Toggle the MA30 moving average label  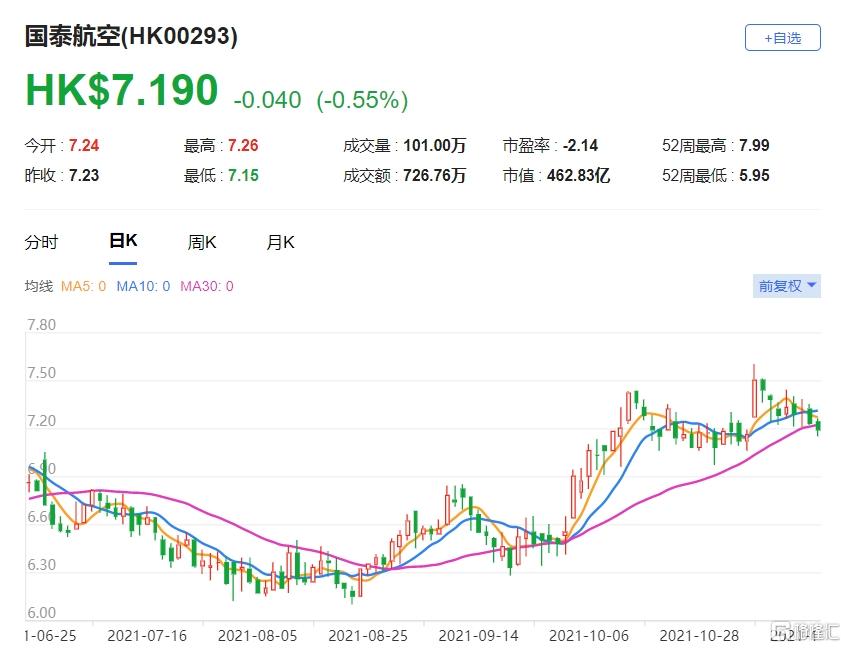[206, 286]
